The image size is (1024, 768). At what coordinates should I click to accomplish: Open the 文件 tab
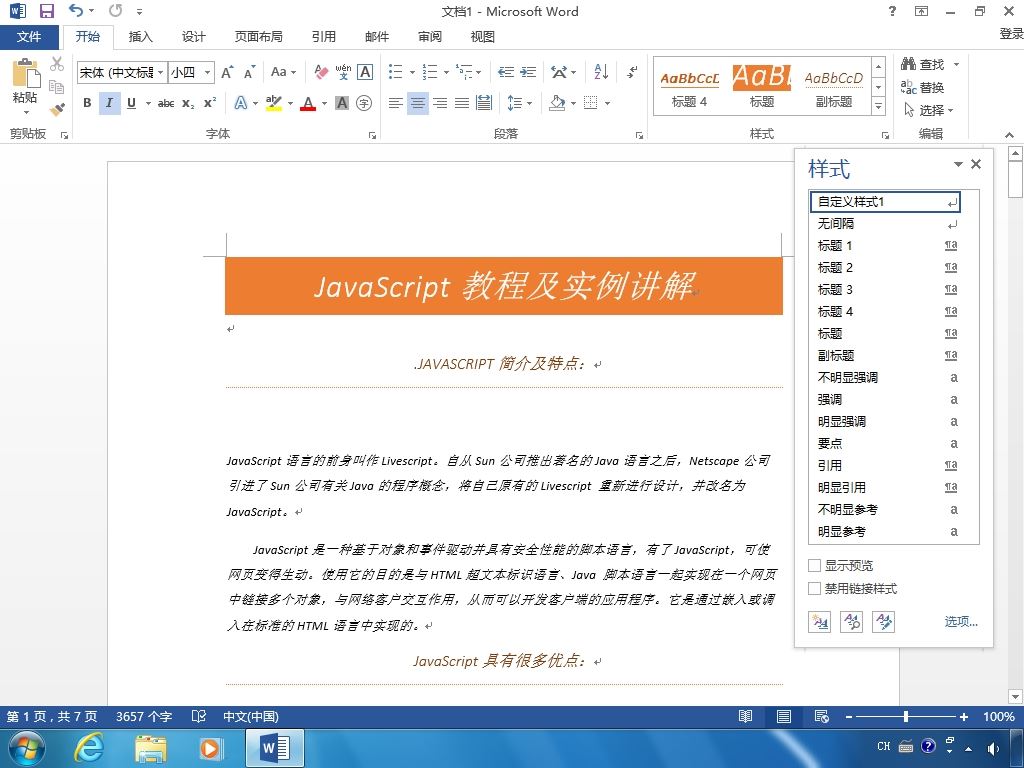coord(29,37)
